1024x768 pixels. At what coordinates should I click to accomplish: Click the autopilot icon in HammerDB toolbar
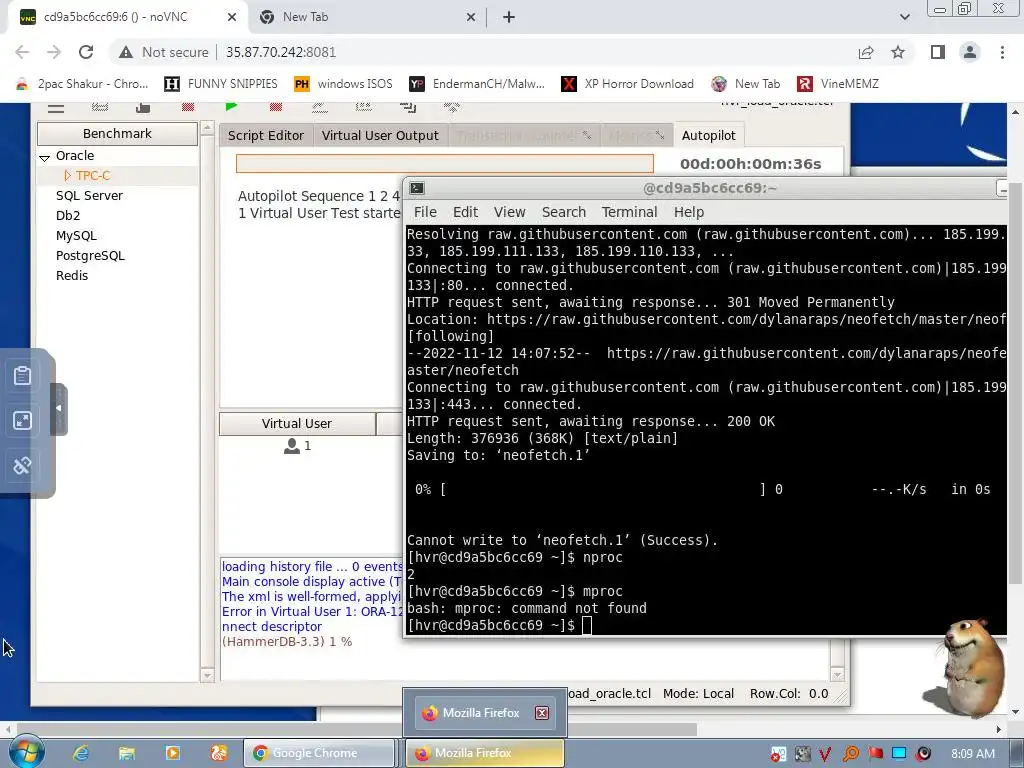408,108
